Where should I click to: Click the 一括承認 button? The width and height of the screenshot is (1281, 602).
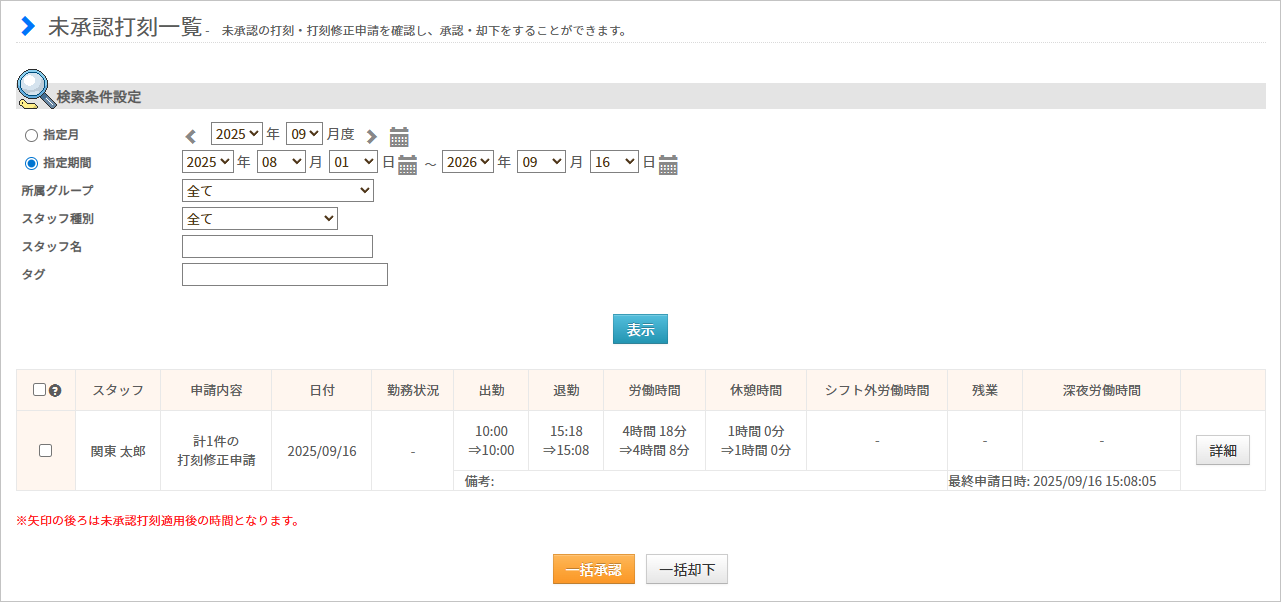593,569
